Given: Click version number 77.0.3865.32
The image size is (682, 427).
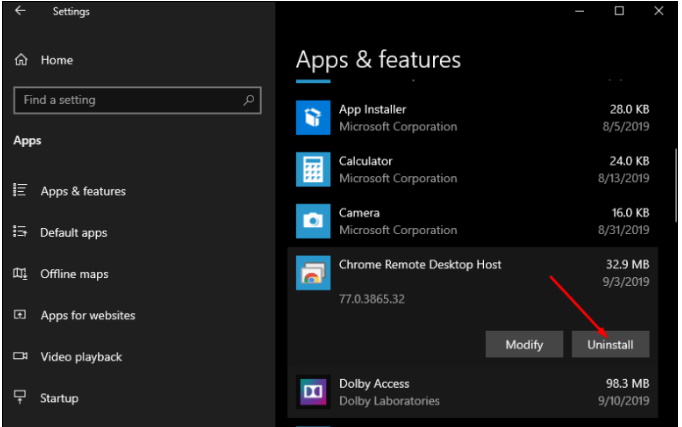Looking at the screenshot, I should coord(372,299).
